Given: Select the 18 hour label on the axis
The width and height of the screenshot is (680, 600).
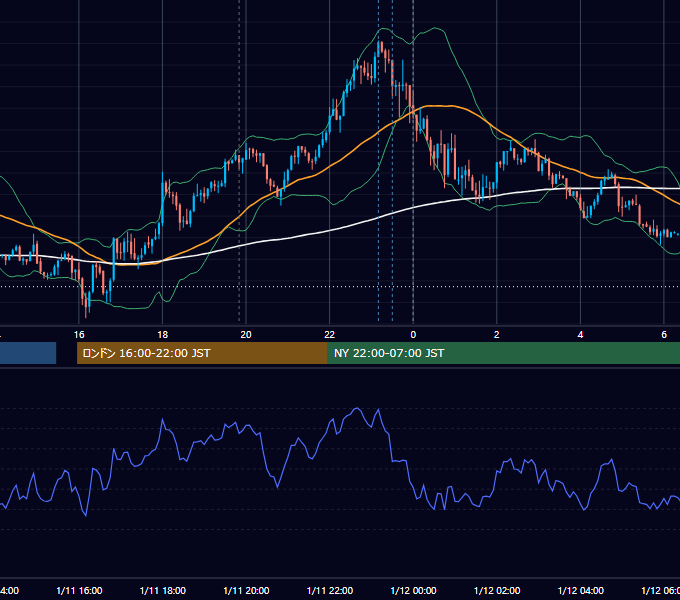Looking at the screenshot, I should pos(163,335).
